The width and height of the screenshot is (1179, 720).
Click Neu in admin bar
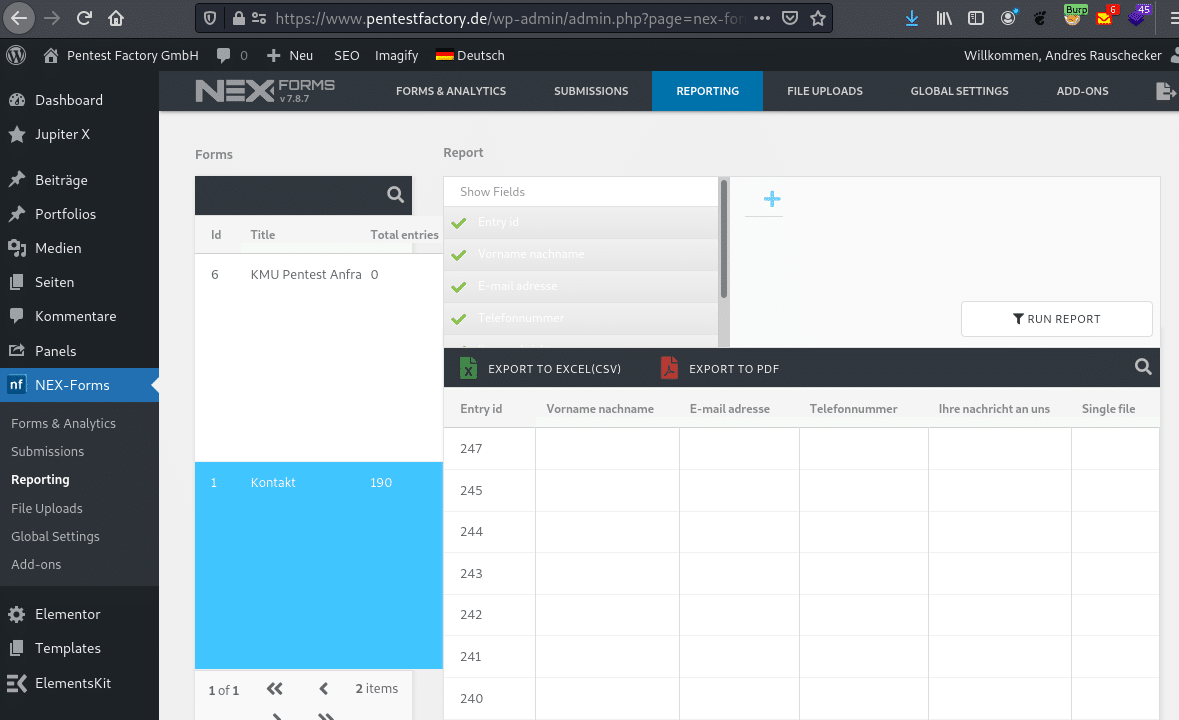click(x=290, y=56)
